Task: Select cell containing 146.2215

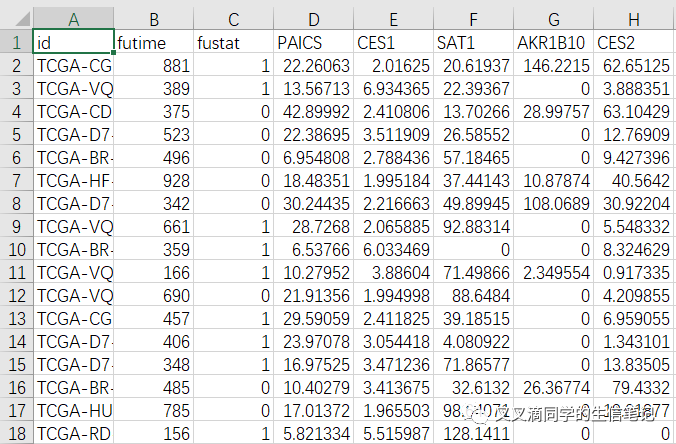Action: pyautogui.click(x=554, y=66)
